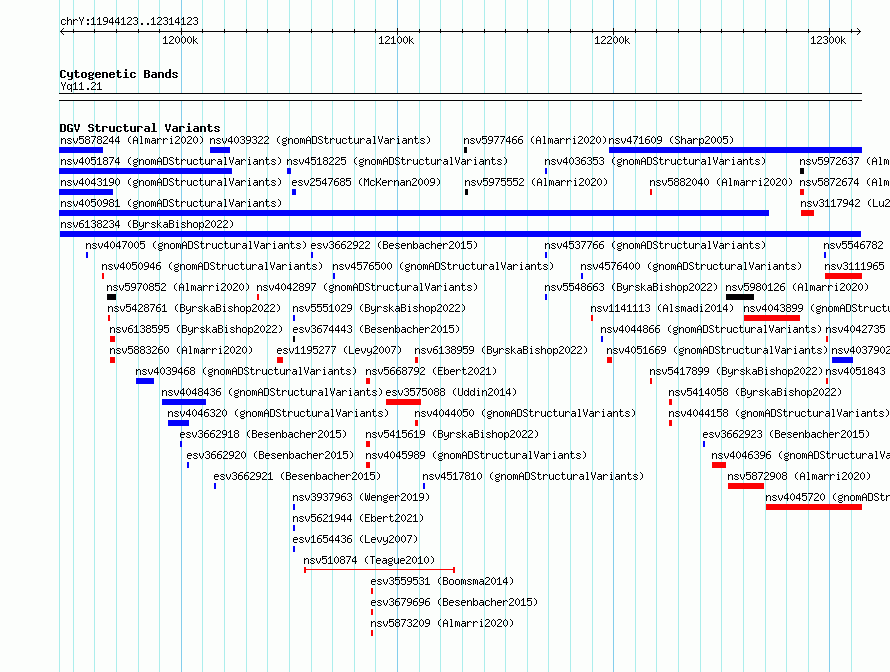The height and width of the screenshot is (672, 890).
Task: Click the red bar under nsv4045720
Action: click(x=814, y=507)
